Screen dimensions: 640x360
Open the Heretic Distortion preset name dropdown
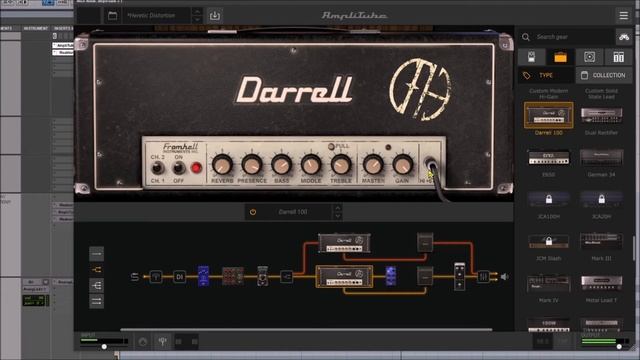click(x=156, y=16)
